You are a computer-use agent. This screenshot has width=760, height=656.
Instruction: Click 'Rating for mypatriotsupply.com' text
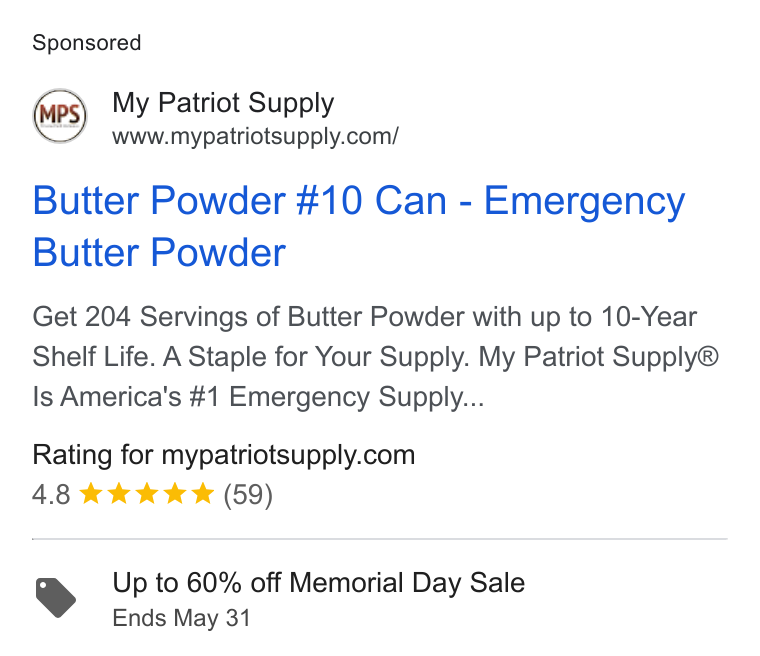223,455
